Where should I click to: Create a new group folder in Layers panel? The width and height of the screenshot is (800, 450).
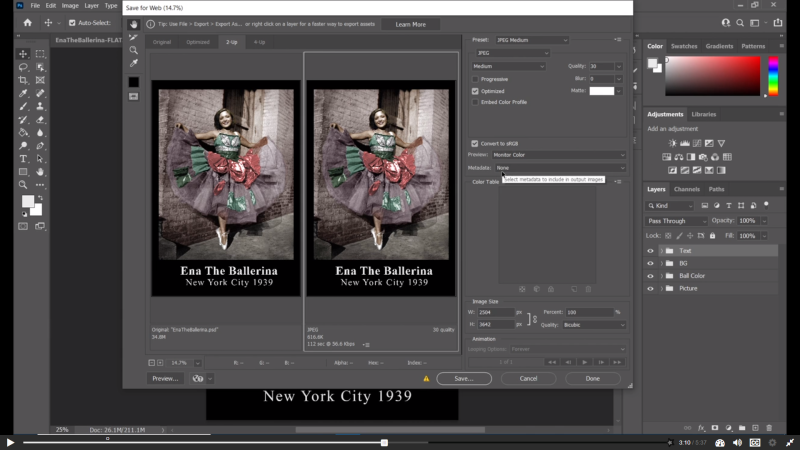[x=742, y=428]
